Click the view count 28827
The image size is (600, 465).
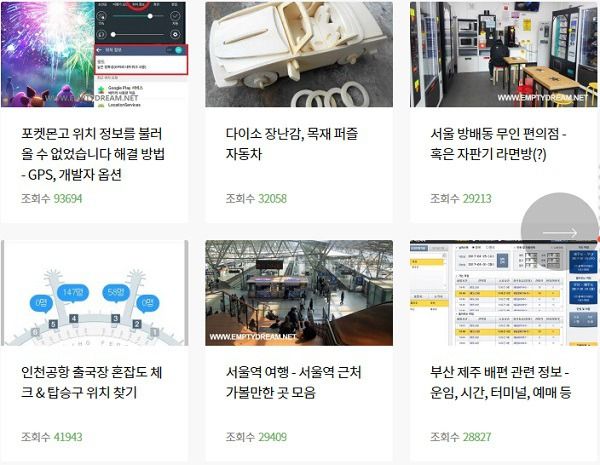(477, 437)
